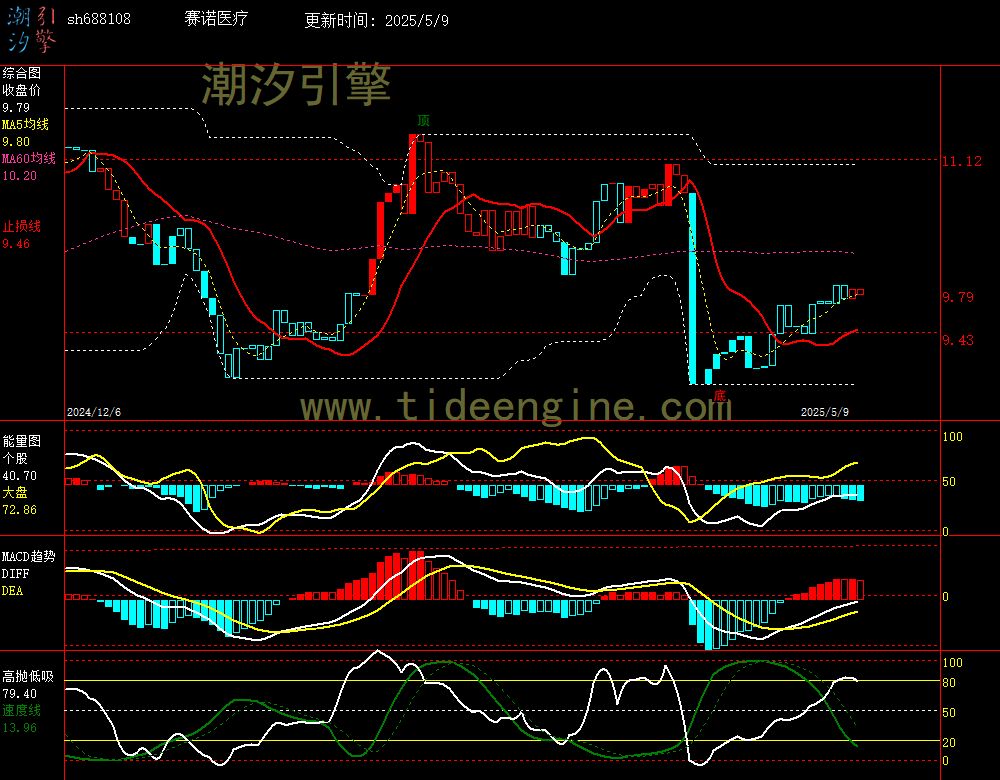The width and height of the screenshot is (1000, 780).
Task: Select the pink MA60均线 legend label
Action: click(29, 158)
